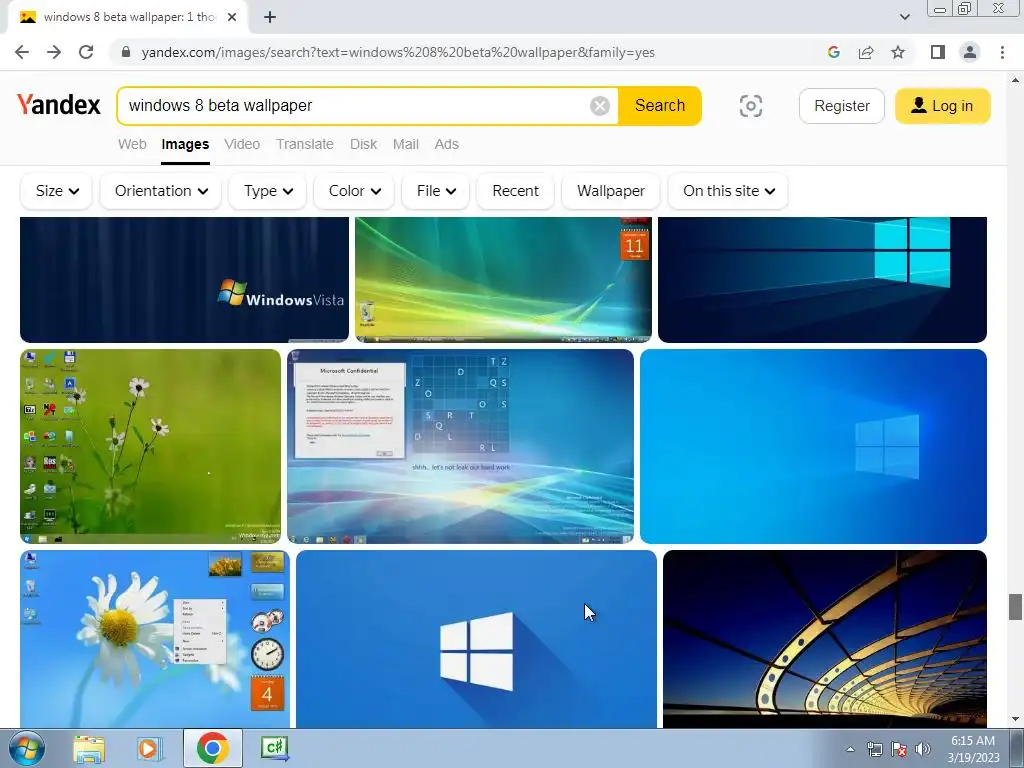The image size is (1024, 768).
Task: Bookmark this page with the star icon
Action: coord(898,52)
